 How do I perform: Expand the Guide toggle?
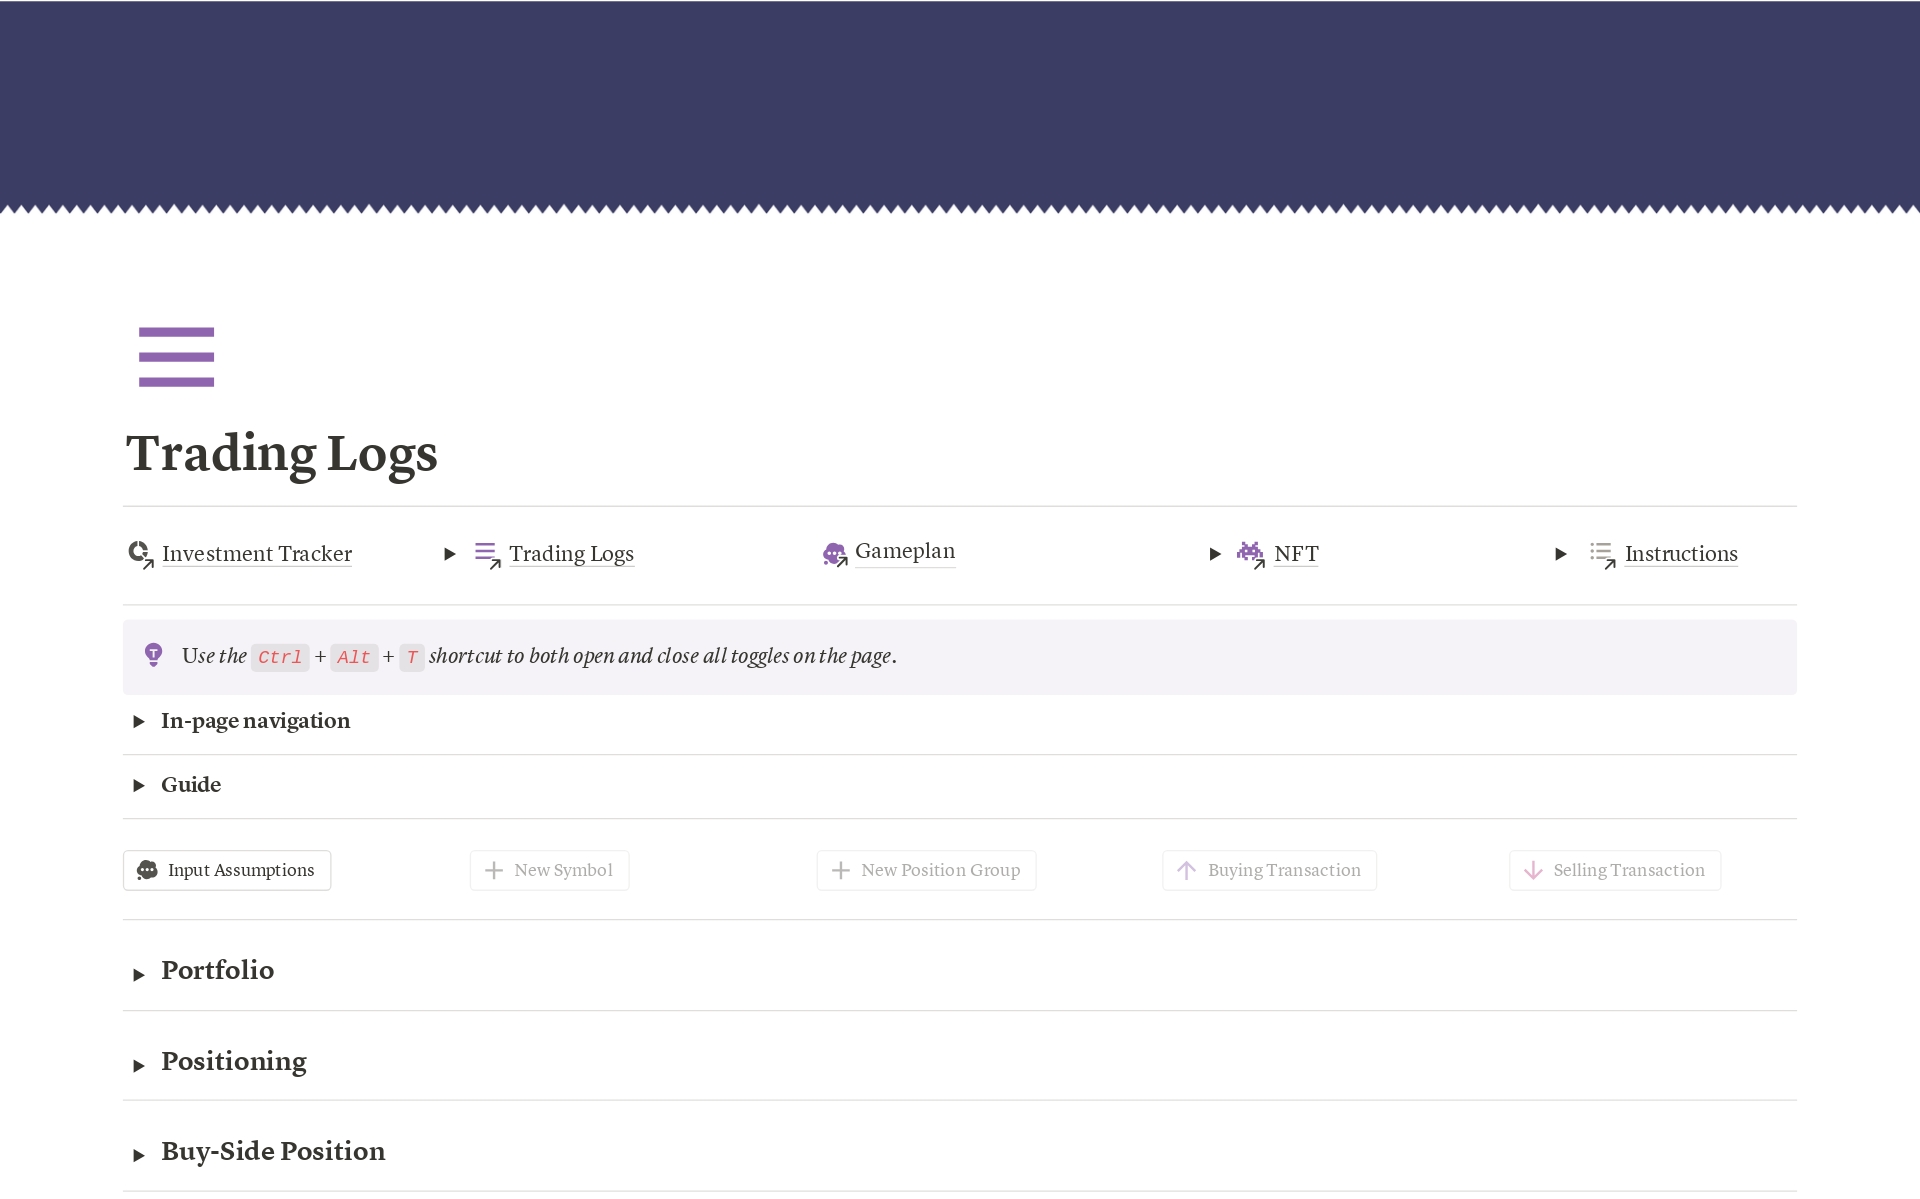tap(139, 786)
